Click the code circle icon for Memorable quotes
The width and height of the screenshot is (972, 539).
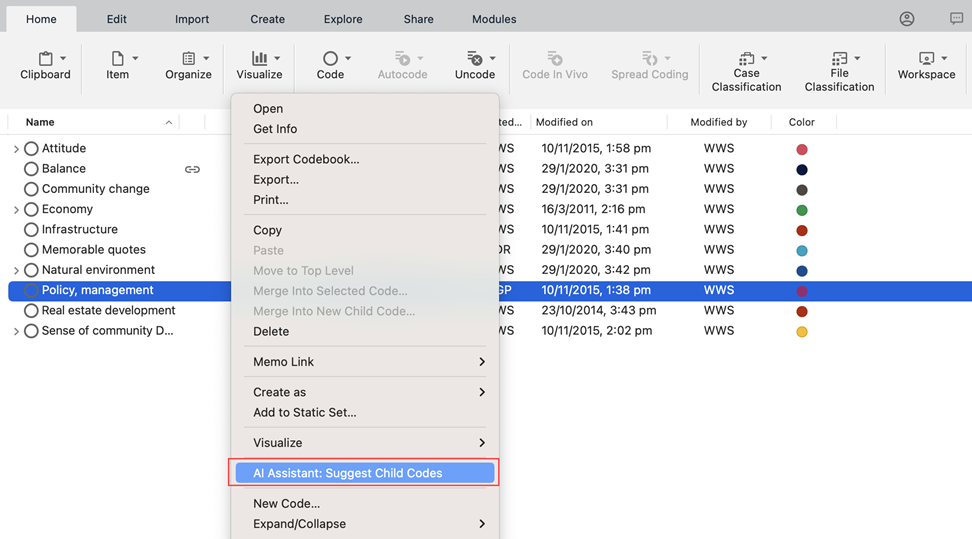[31, 250]
